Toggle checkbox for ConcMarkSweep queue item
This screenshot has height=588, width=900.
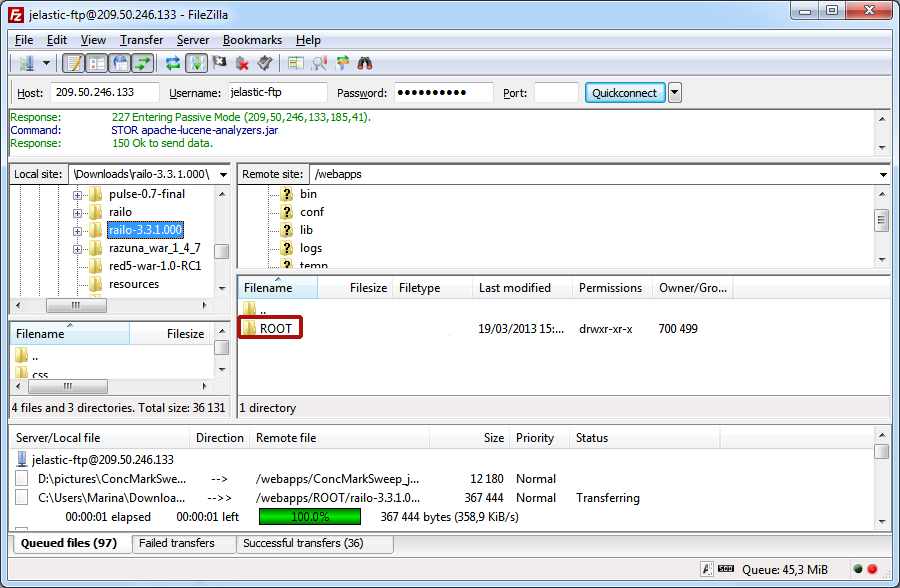click(22, 478)
